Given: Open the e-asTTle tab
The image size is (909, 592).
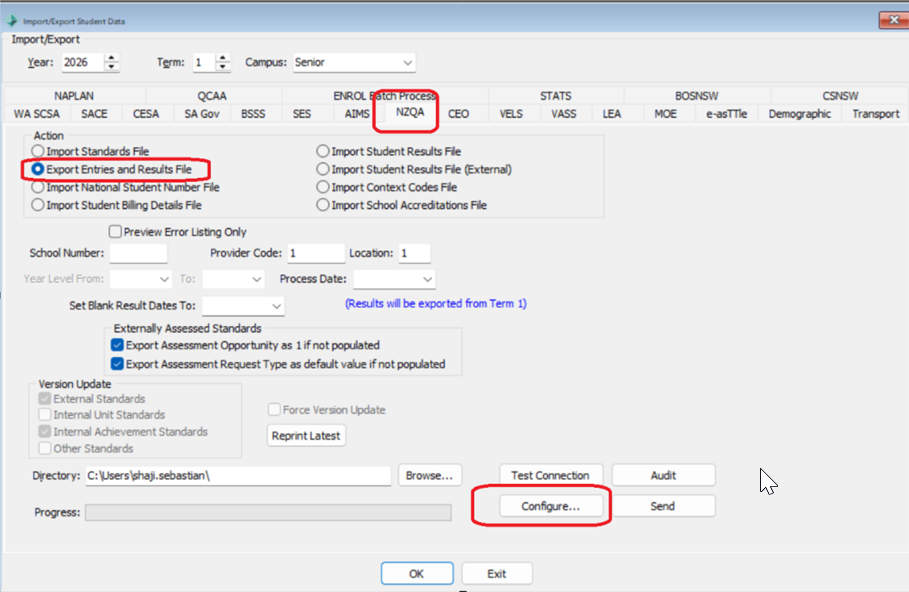Looking at the screenshot, I should point(726,114).
